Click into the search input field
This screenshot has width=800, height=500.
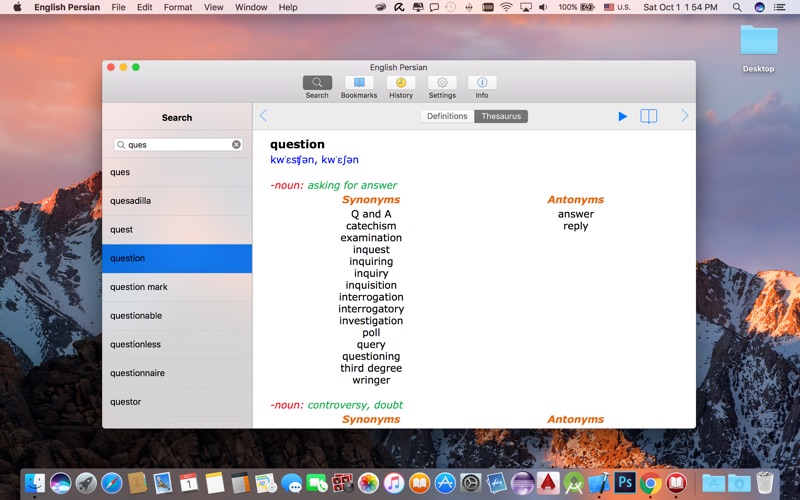(x=178, y=144)
